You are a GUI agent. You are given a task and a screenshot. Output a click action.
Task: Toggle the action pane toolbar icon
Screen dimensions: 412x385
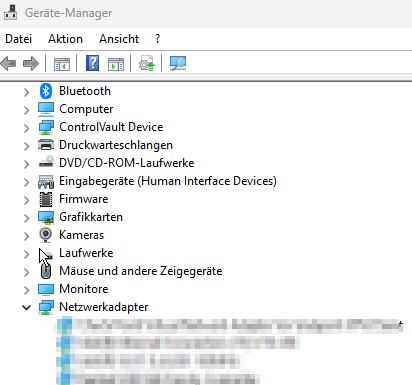point(116,63)
